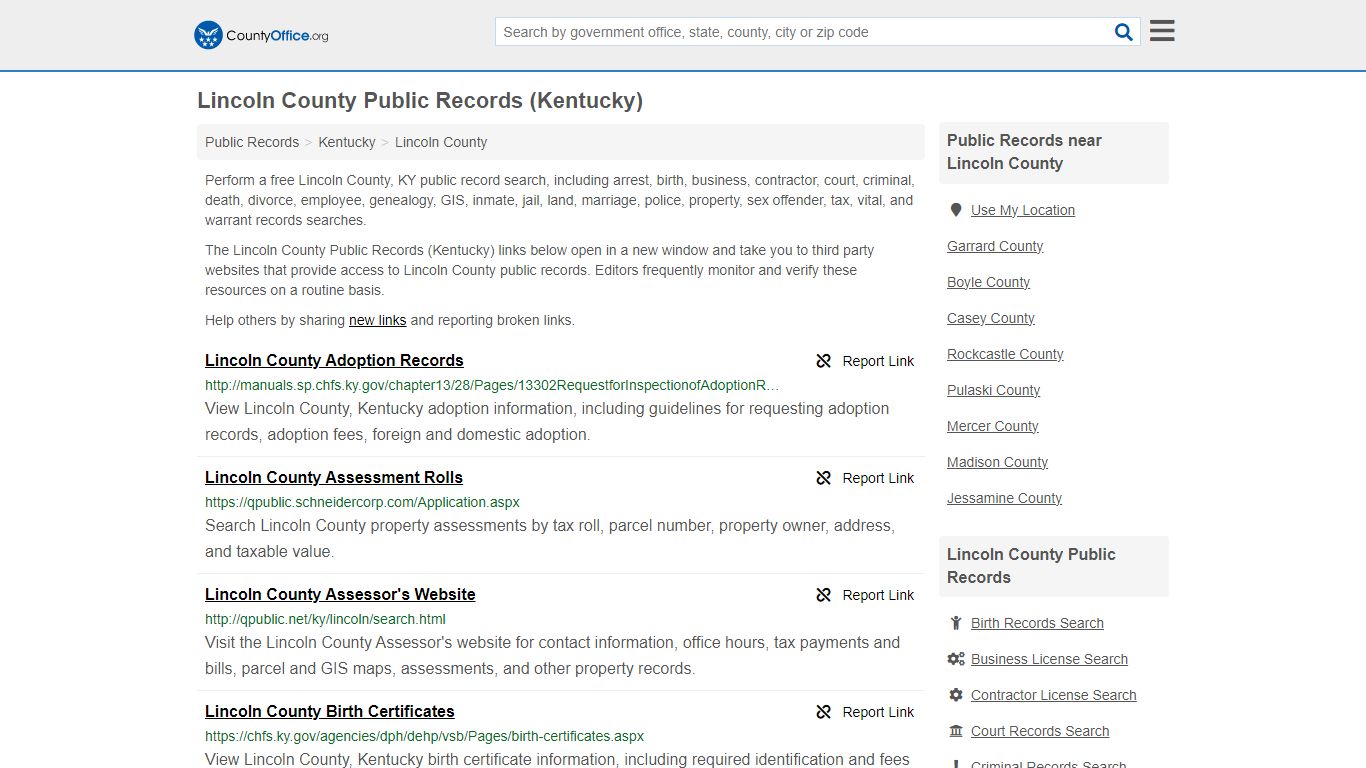Report Link for Birth Certificates
The image size is (1366, 768).
coord(878,712)
